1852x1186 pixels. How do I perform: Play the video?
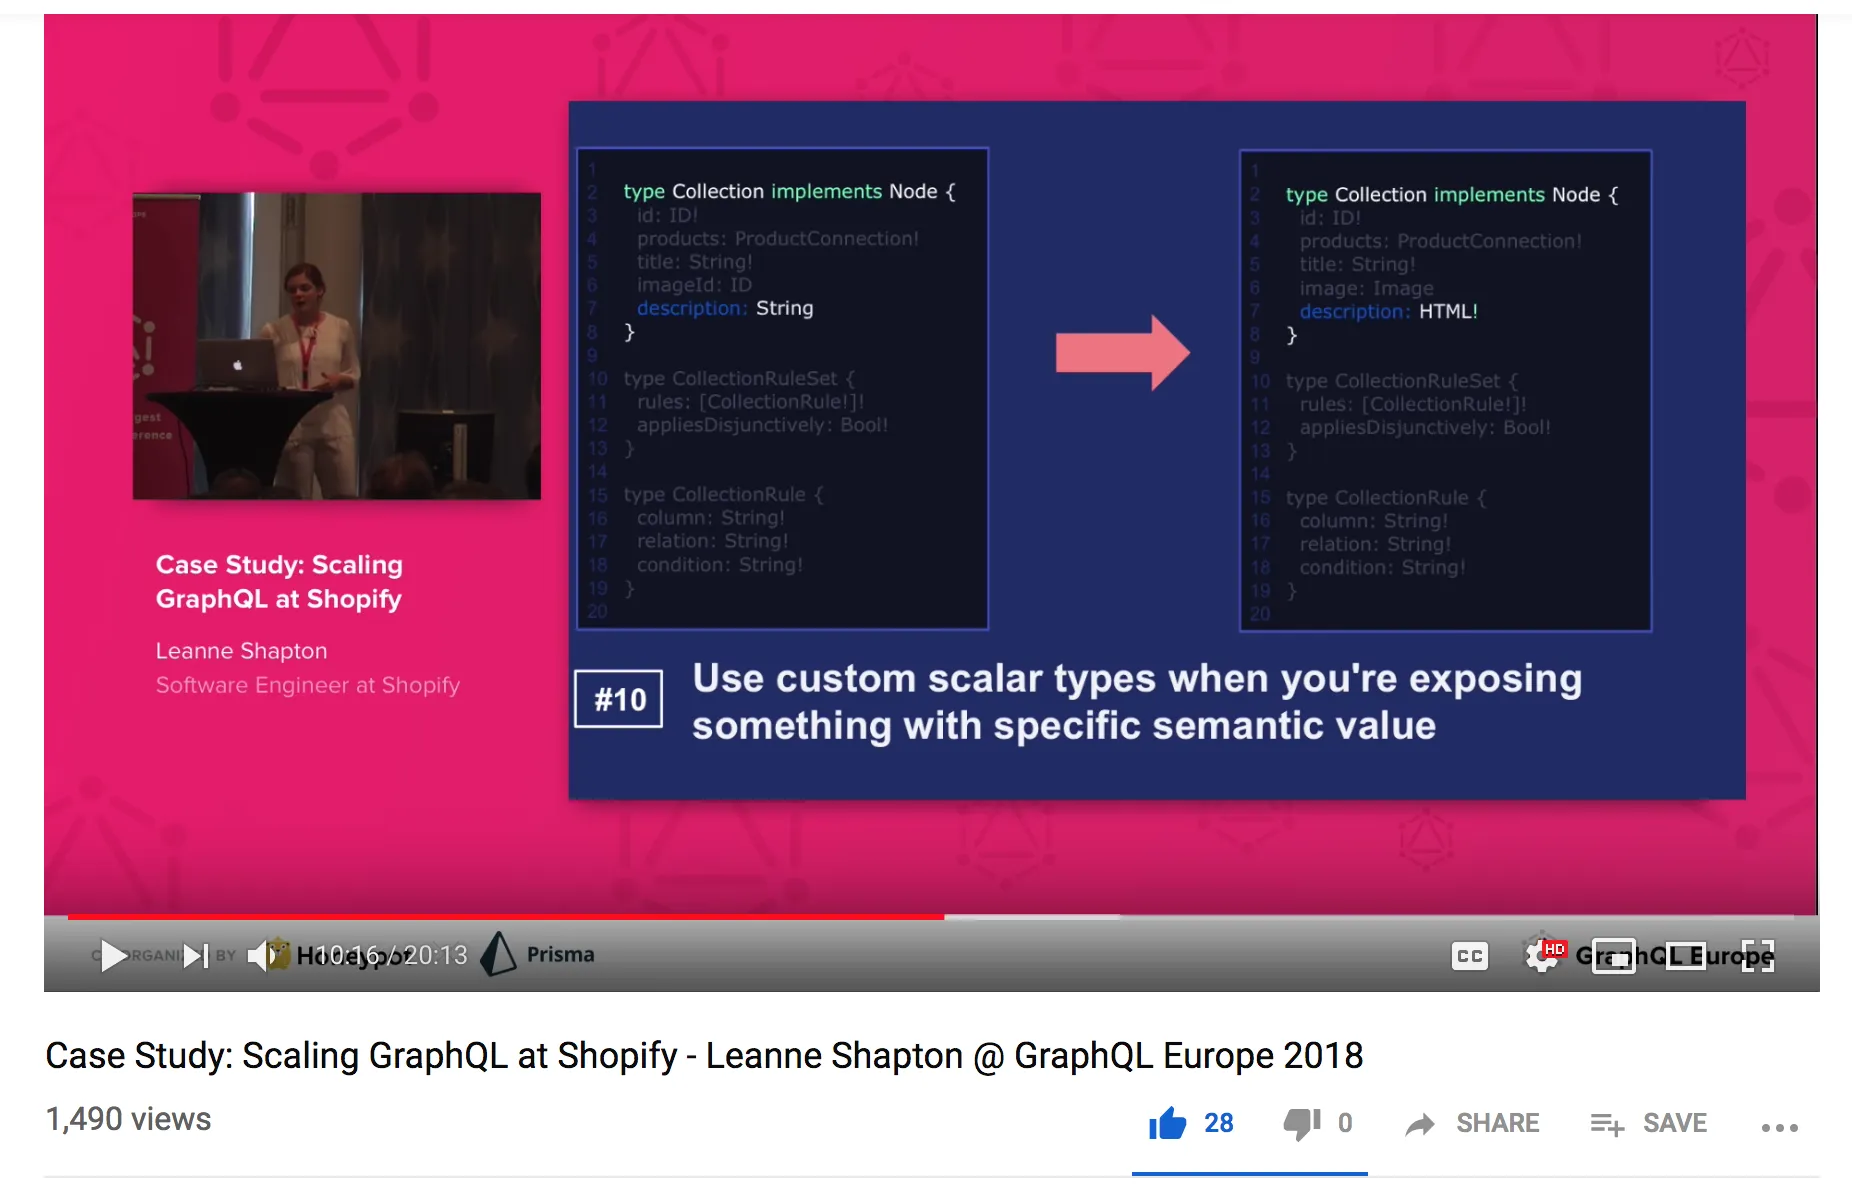point(113,956)
